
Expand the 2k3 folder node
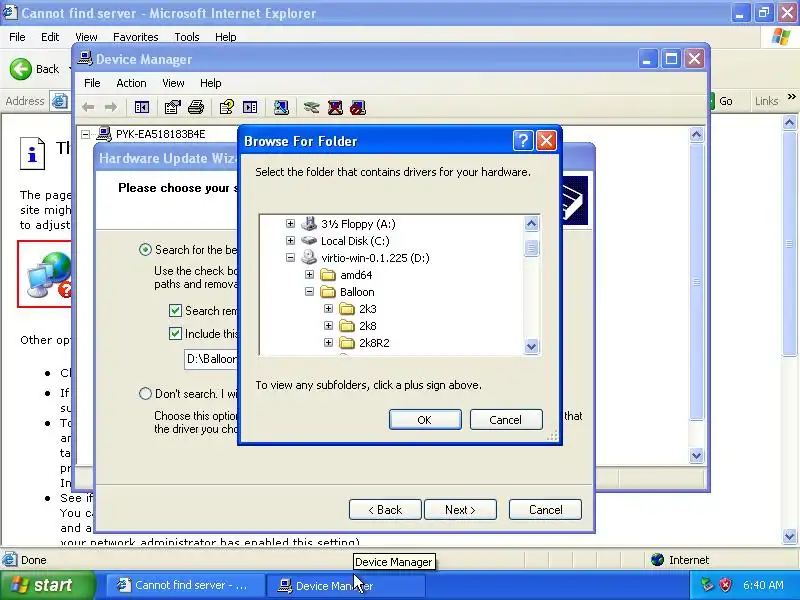(x=329, y=309)
